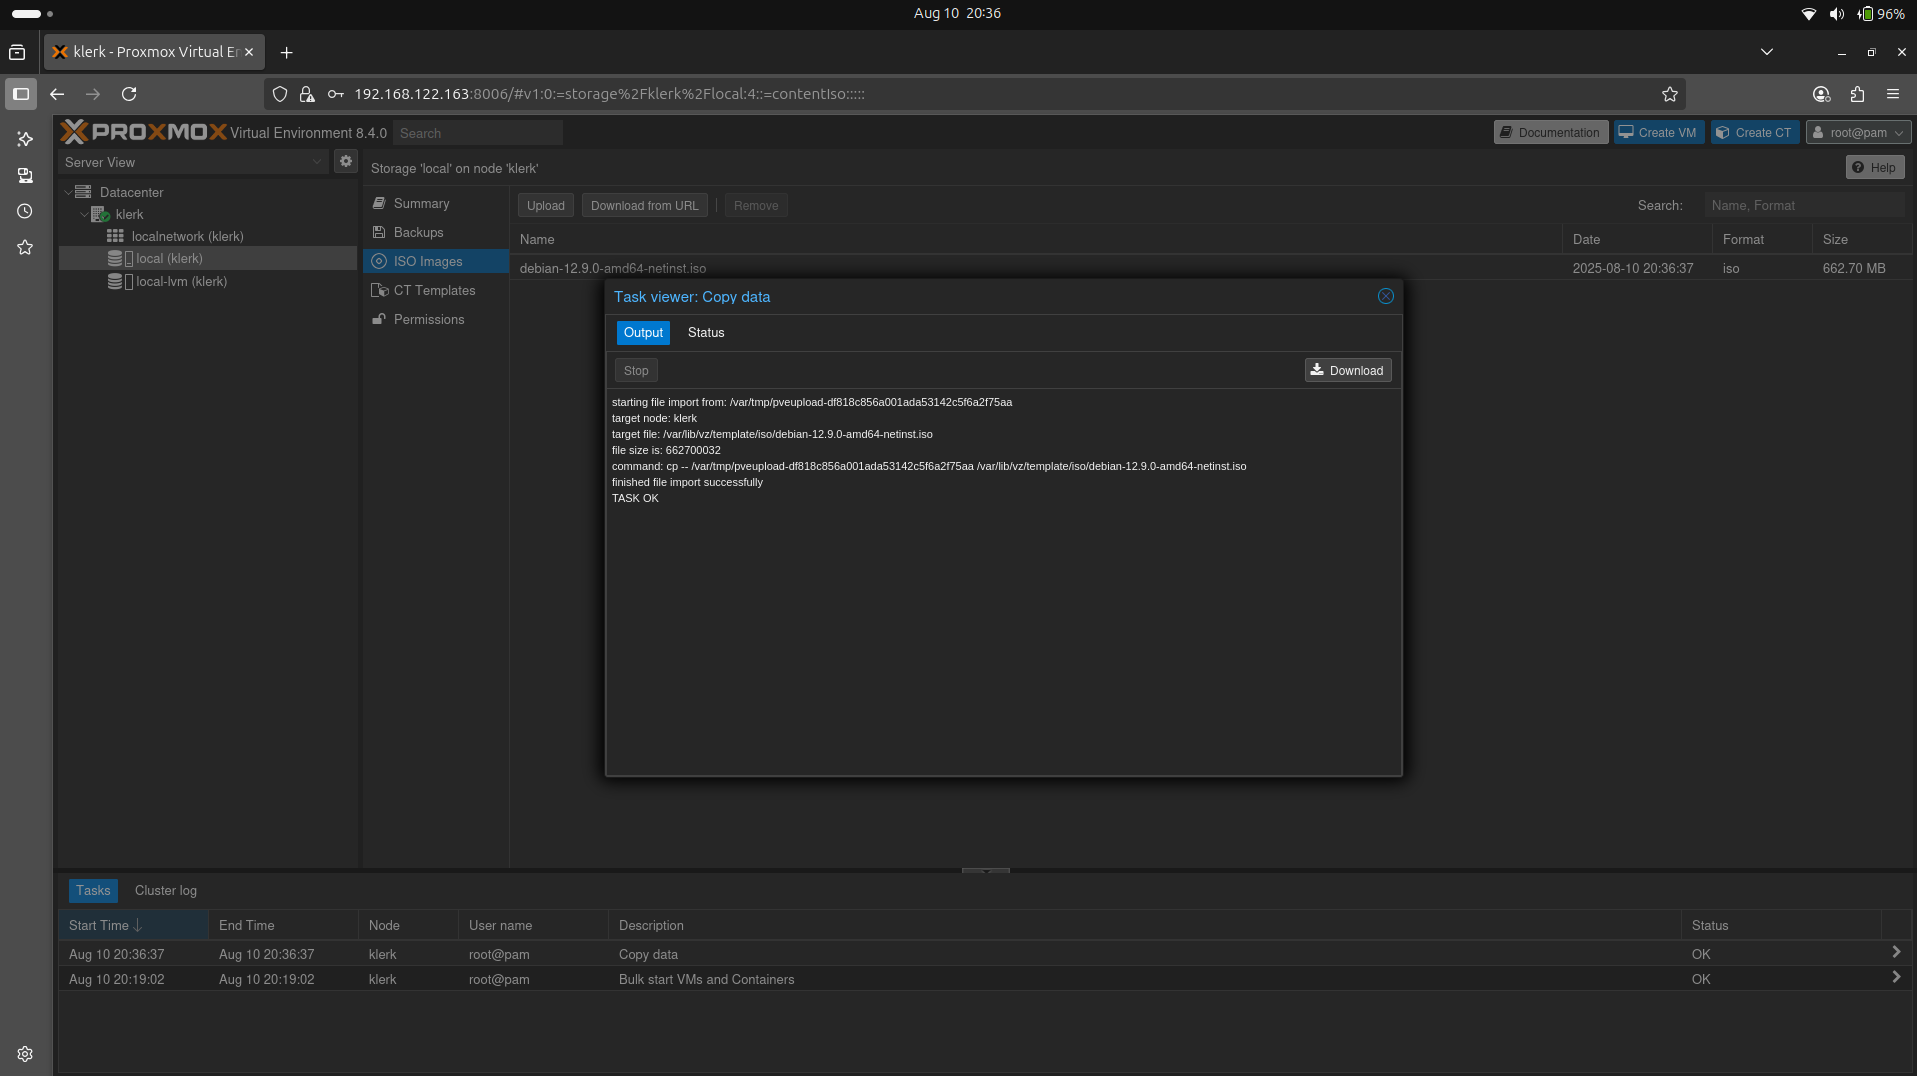
Task: Collapse the Datacenter tree node
Action: 69,191
